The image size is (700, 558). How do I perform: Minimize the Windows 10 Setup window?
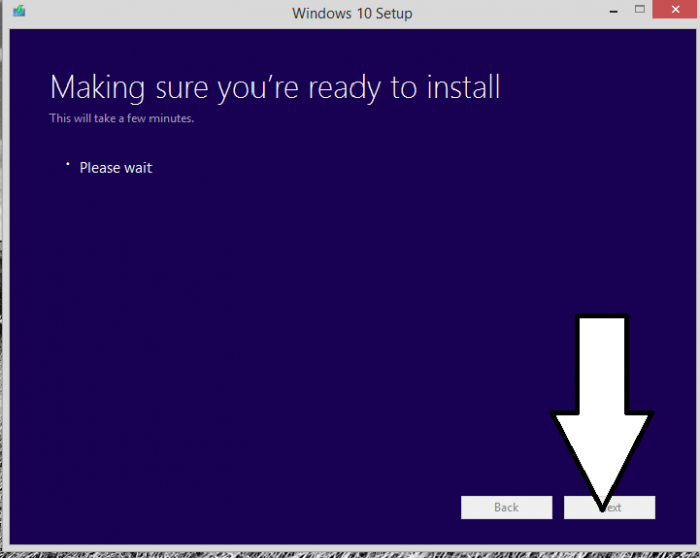614,10
